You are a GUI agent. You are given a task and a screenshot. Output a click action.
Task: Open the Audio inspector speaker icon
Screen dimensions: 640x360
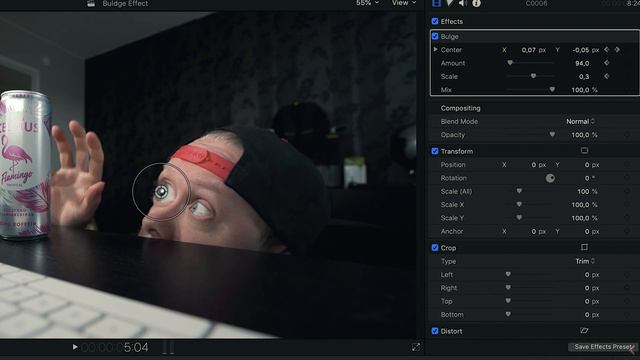click(x=462, y=3)
